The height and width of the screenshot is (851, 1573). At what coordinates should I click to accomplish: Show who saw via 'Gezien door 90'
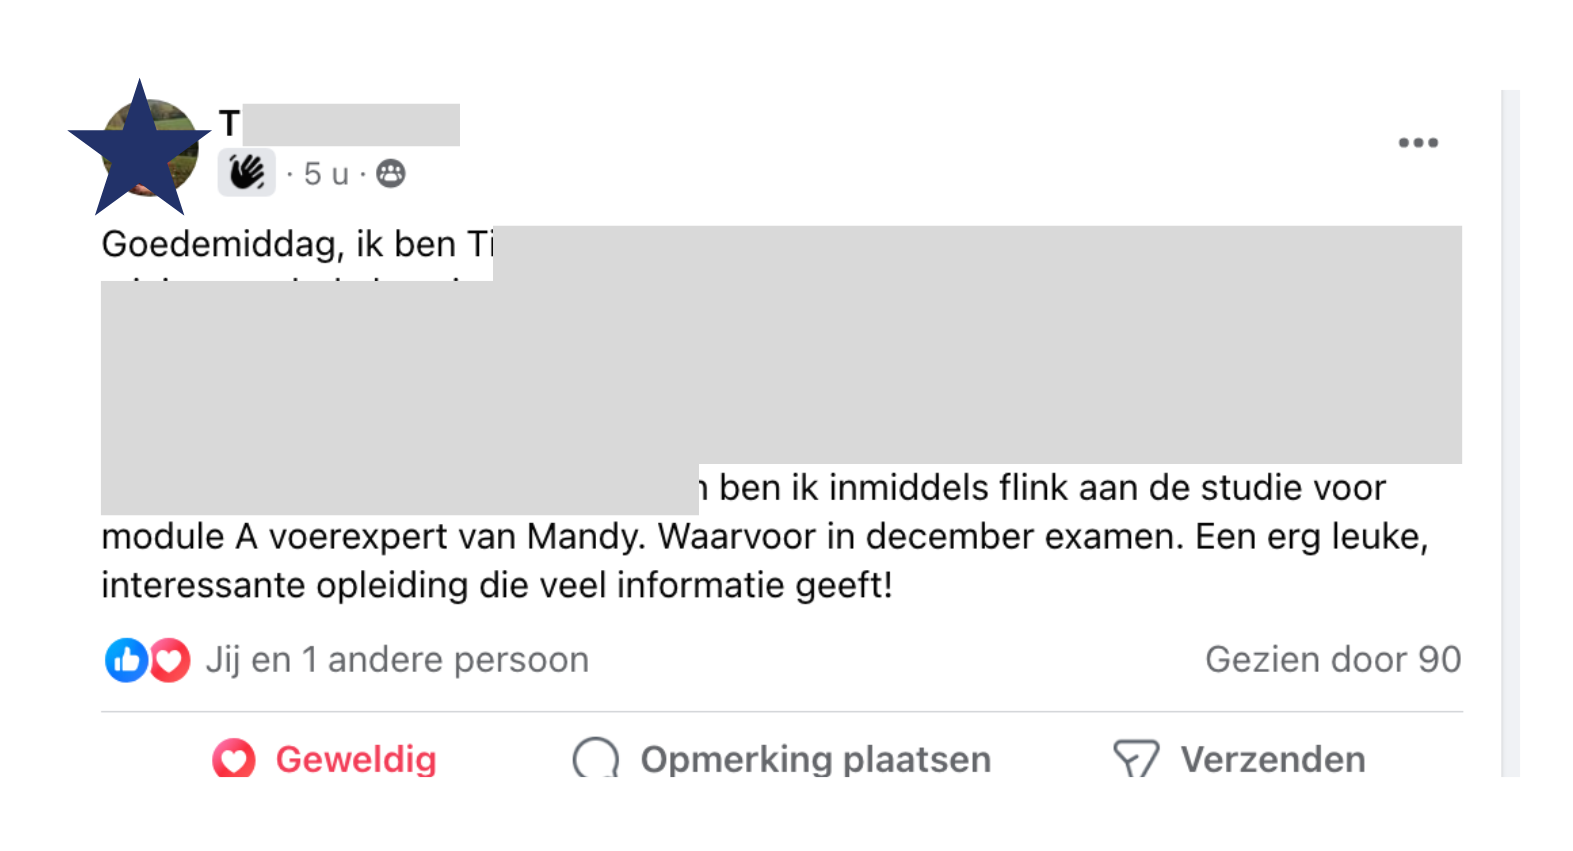point(1333,660)
